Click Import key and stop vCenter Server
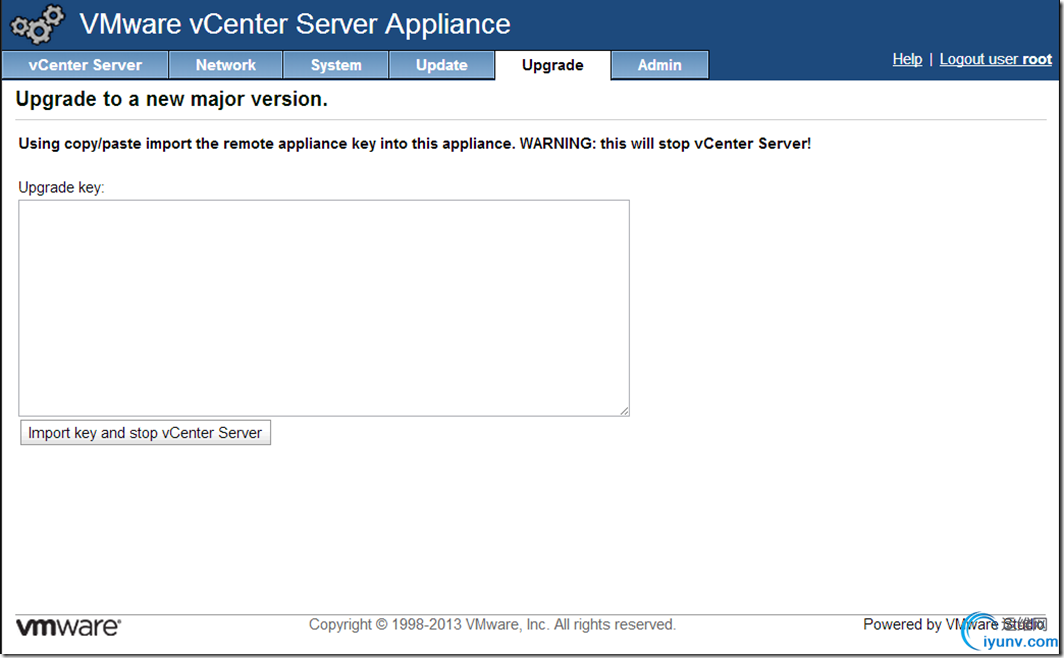Viewport: 1064px width, 658px height. (x=145, y=433)
